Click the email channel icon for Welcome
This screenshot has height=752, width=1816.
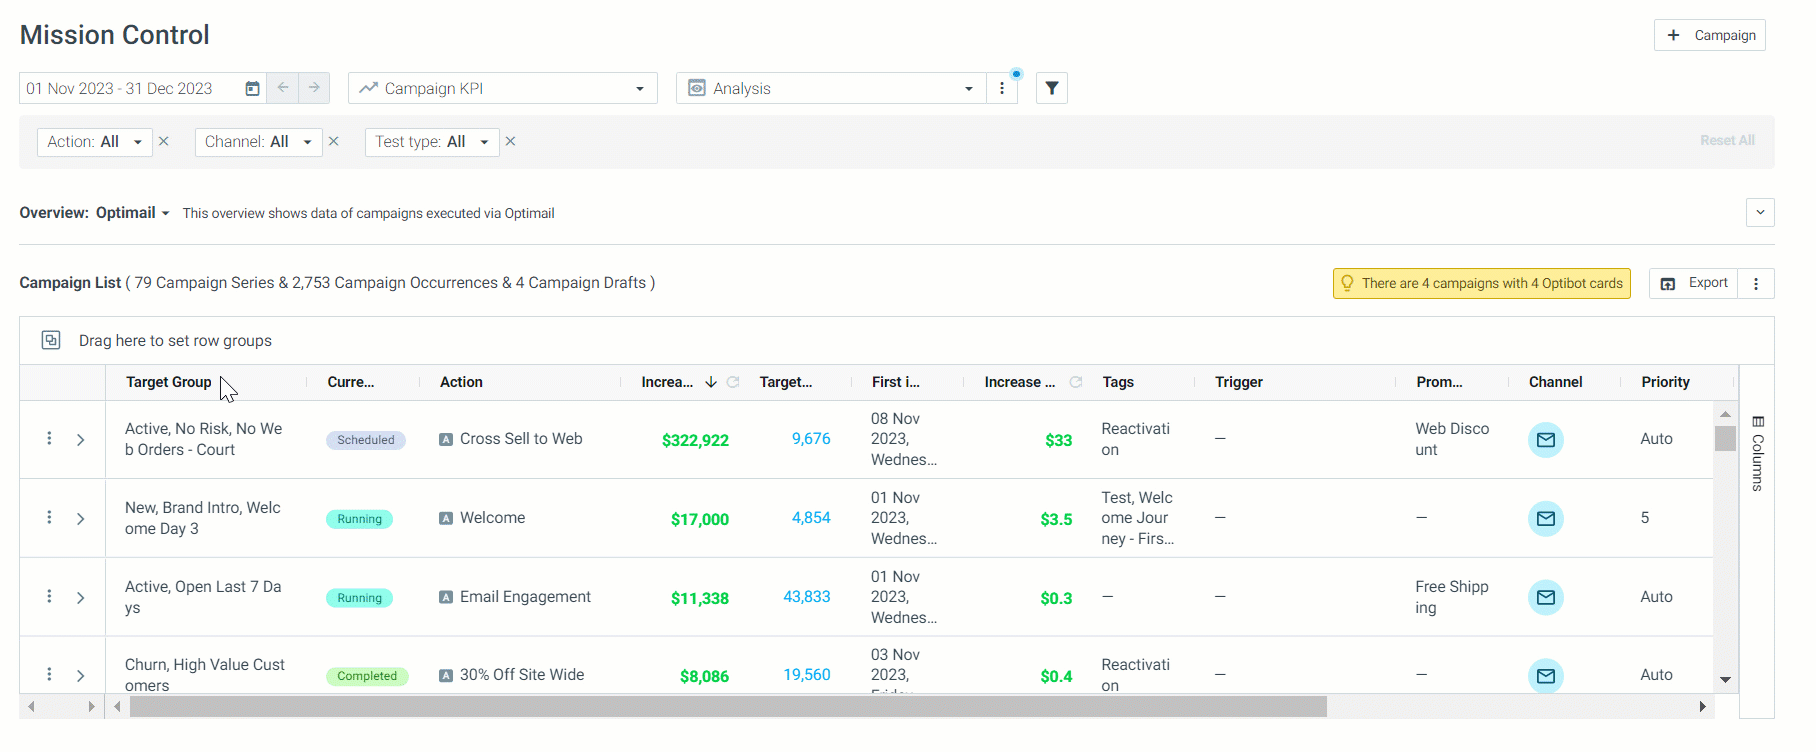tap(1545, 518)
